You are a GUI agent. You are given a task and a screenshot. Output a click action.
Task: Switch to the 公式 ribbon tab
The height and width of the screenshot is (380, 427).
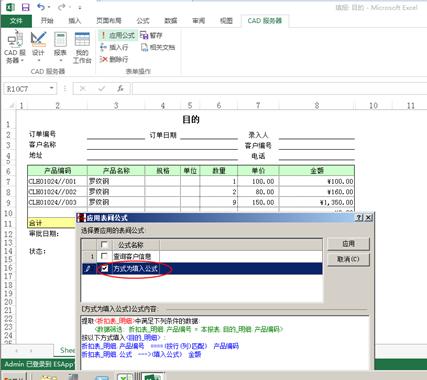tap(143, 21)
